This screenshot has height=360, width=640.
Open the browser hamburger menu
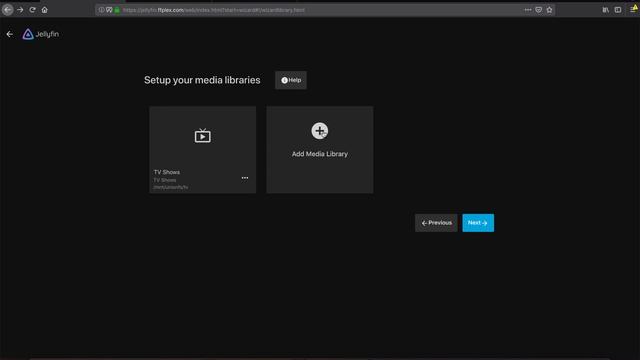(x=634, y=9)
